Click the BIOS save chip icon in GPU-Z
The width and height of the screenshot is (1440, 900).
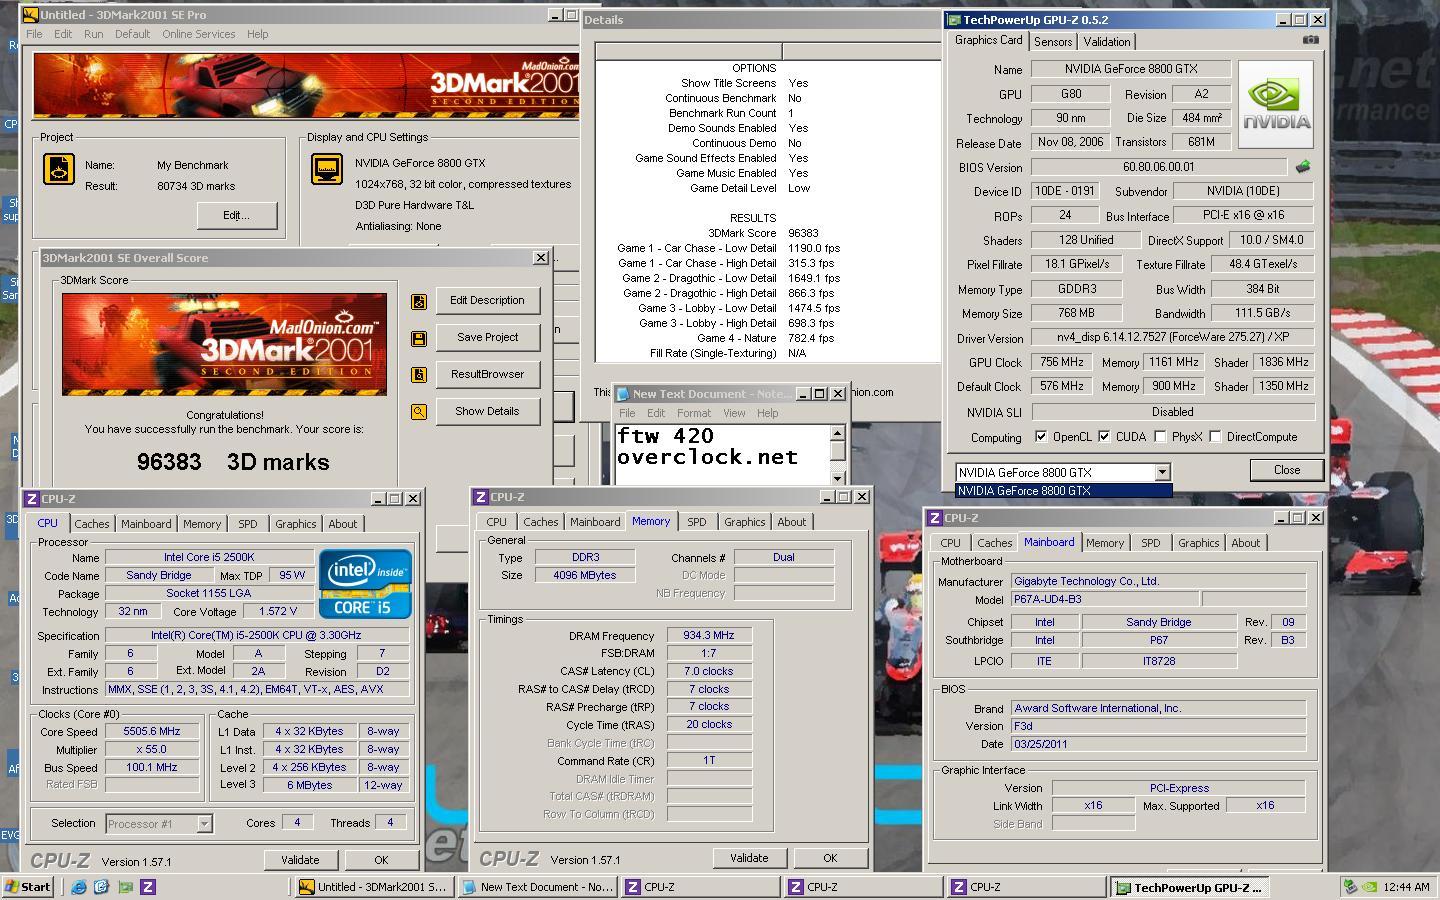[x=1303, y=167]
